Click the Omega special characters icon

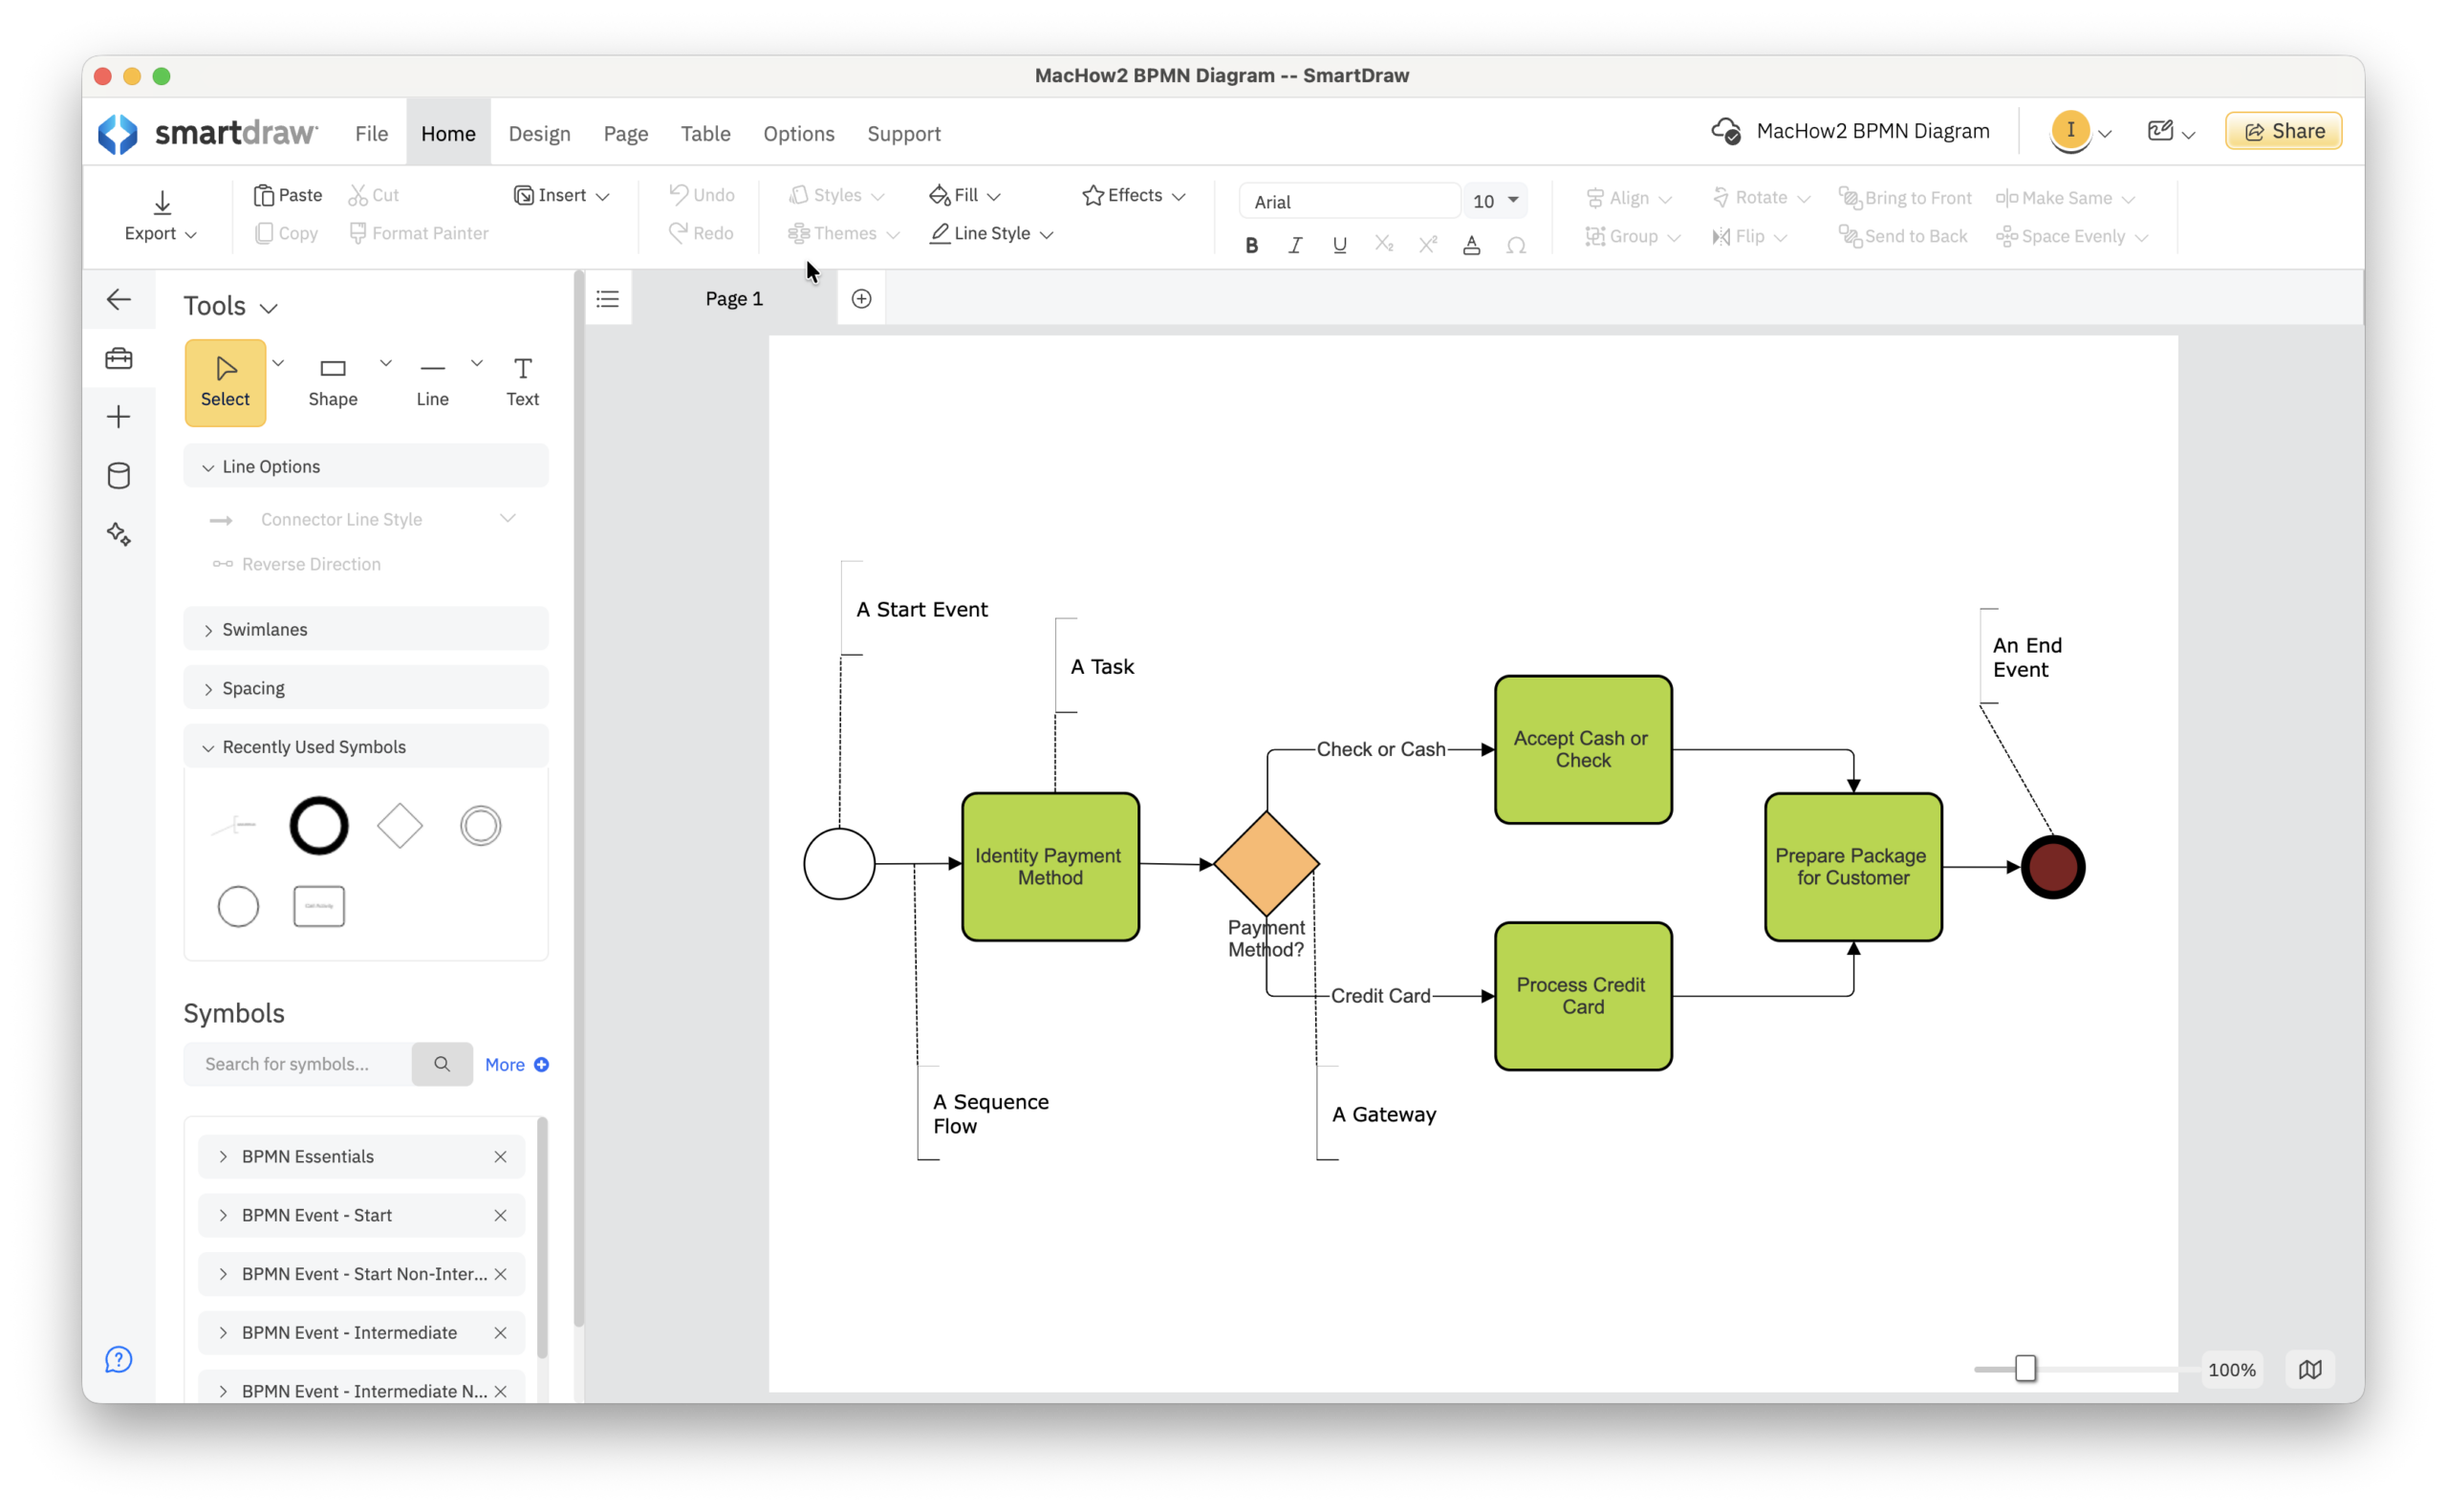coord(1516,245)
